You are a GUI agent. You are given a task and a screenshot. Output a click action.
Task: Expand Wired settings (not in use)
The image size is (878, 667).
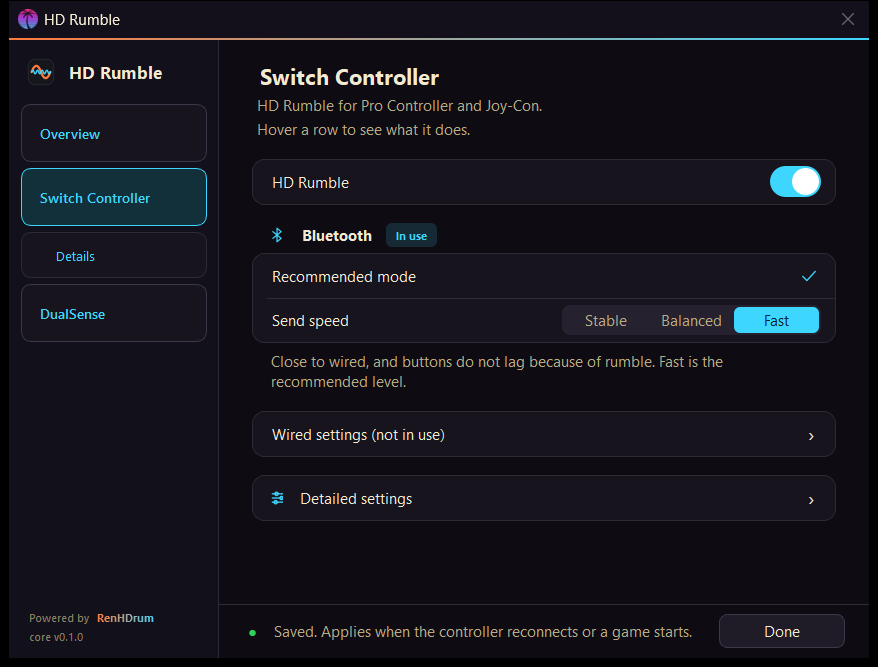(x=544, y=434)
